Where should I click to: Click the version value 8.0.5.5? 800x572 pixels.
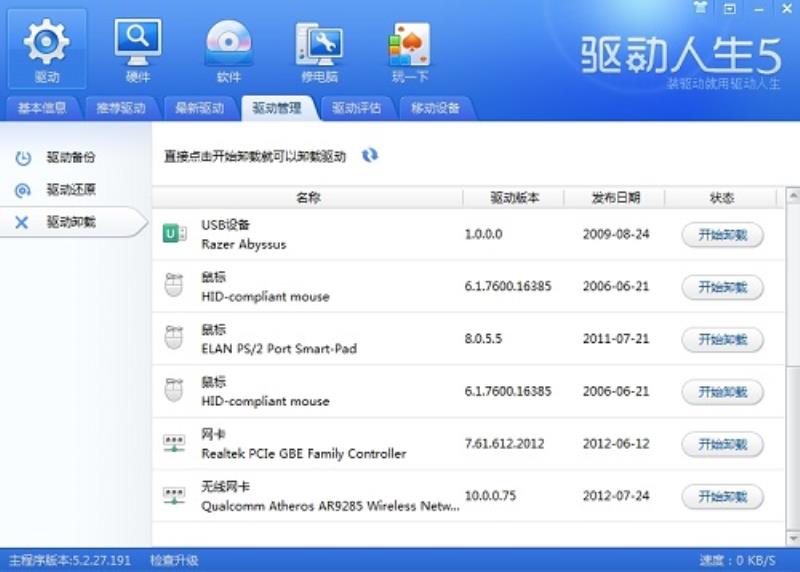coord(483,339)
